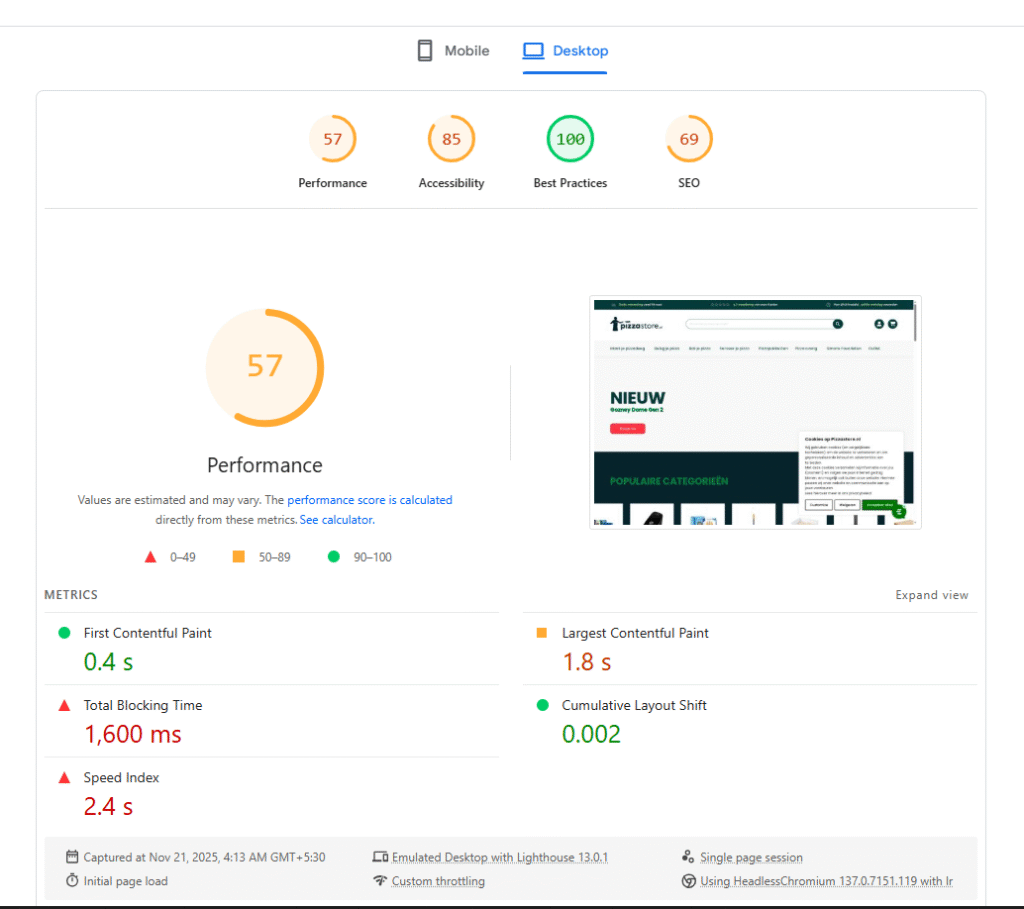The height and width of the screenshot is (909, 1024).
Task: Open the Best Practices score gauge 100
Action: 570,140
